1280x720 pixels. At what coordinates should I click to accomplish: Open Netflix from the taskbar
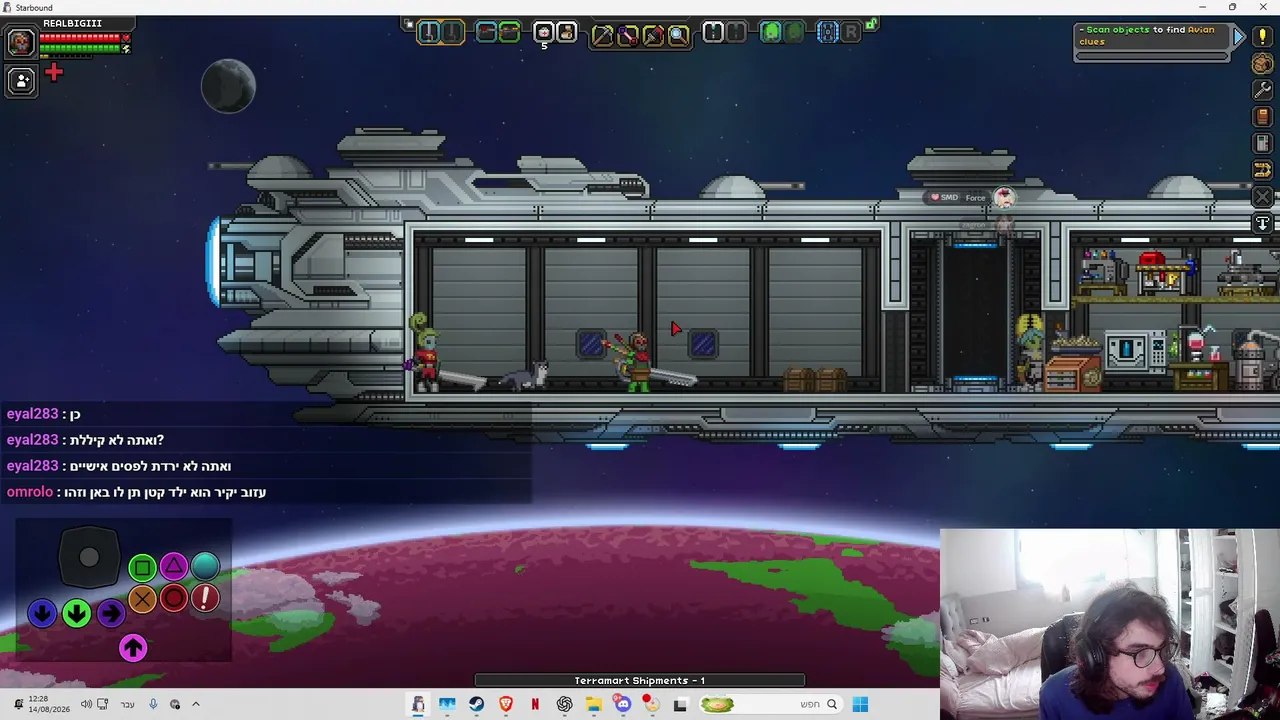pos(535,704)
